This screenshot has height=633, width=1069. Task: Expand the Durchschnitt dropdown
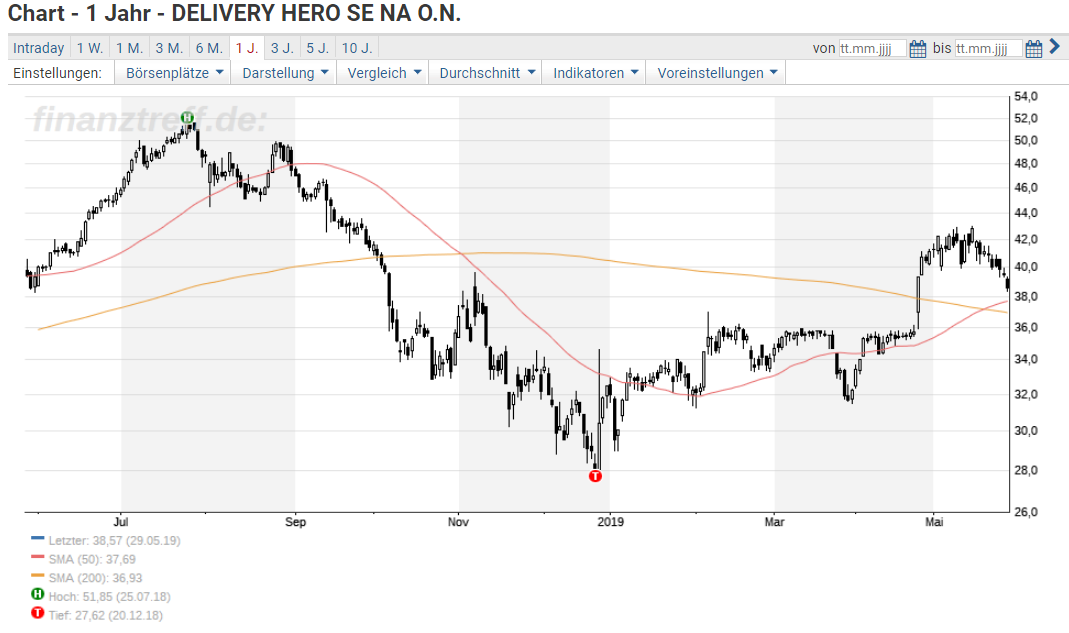click(x=486, y=73)
